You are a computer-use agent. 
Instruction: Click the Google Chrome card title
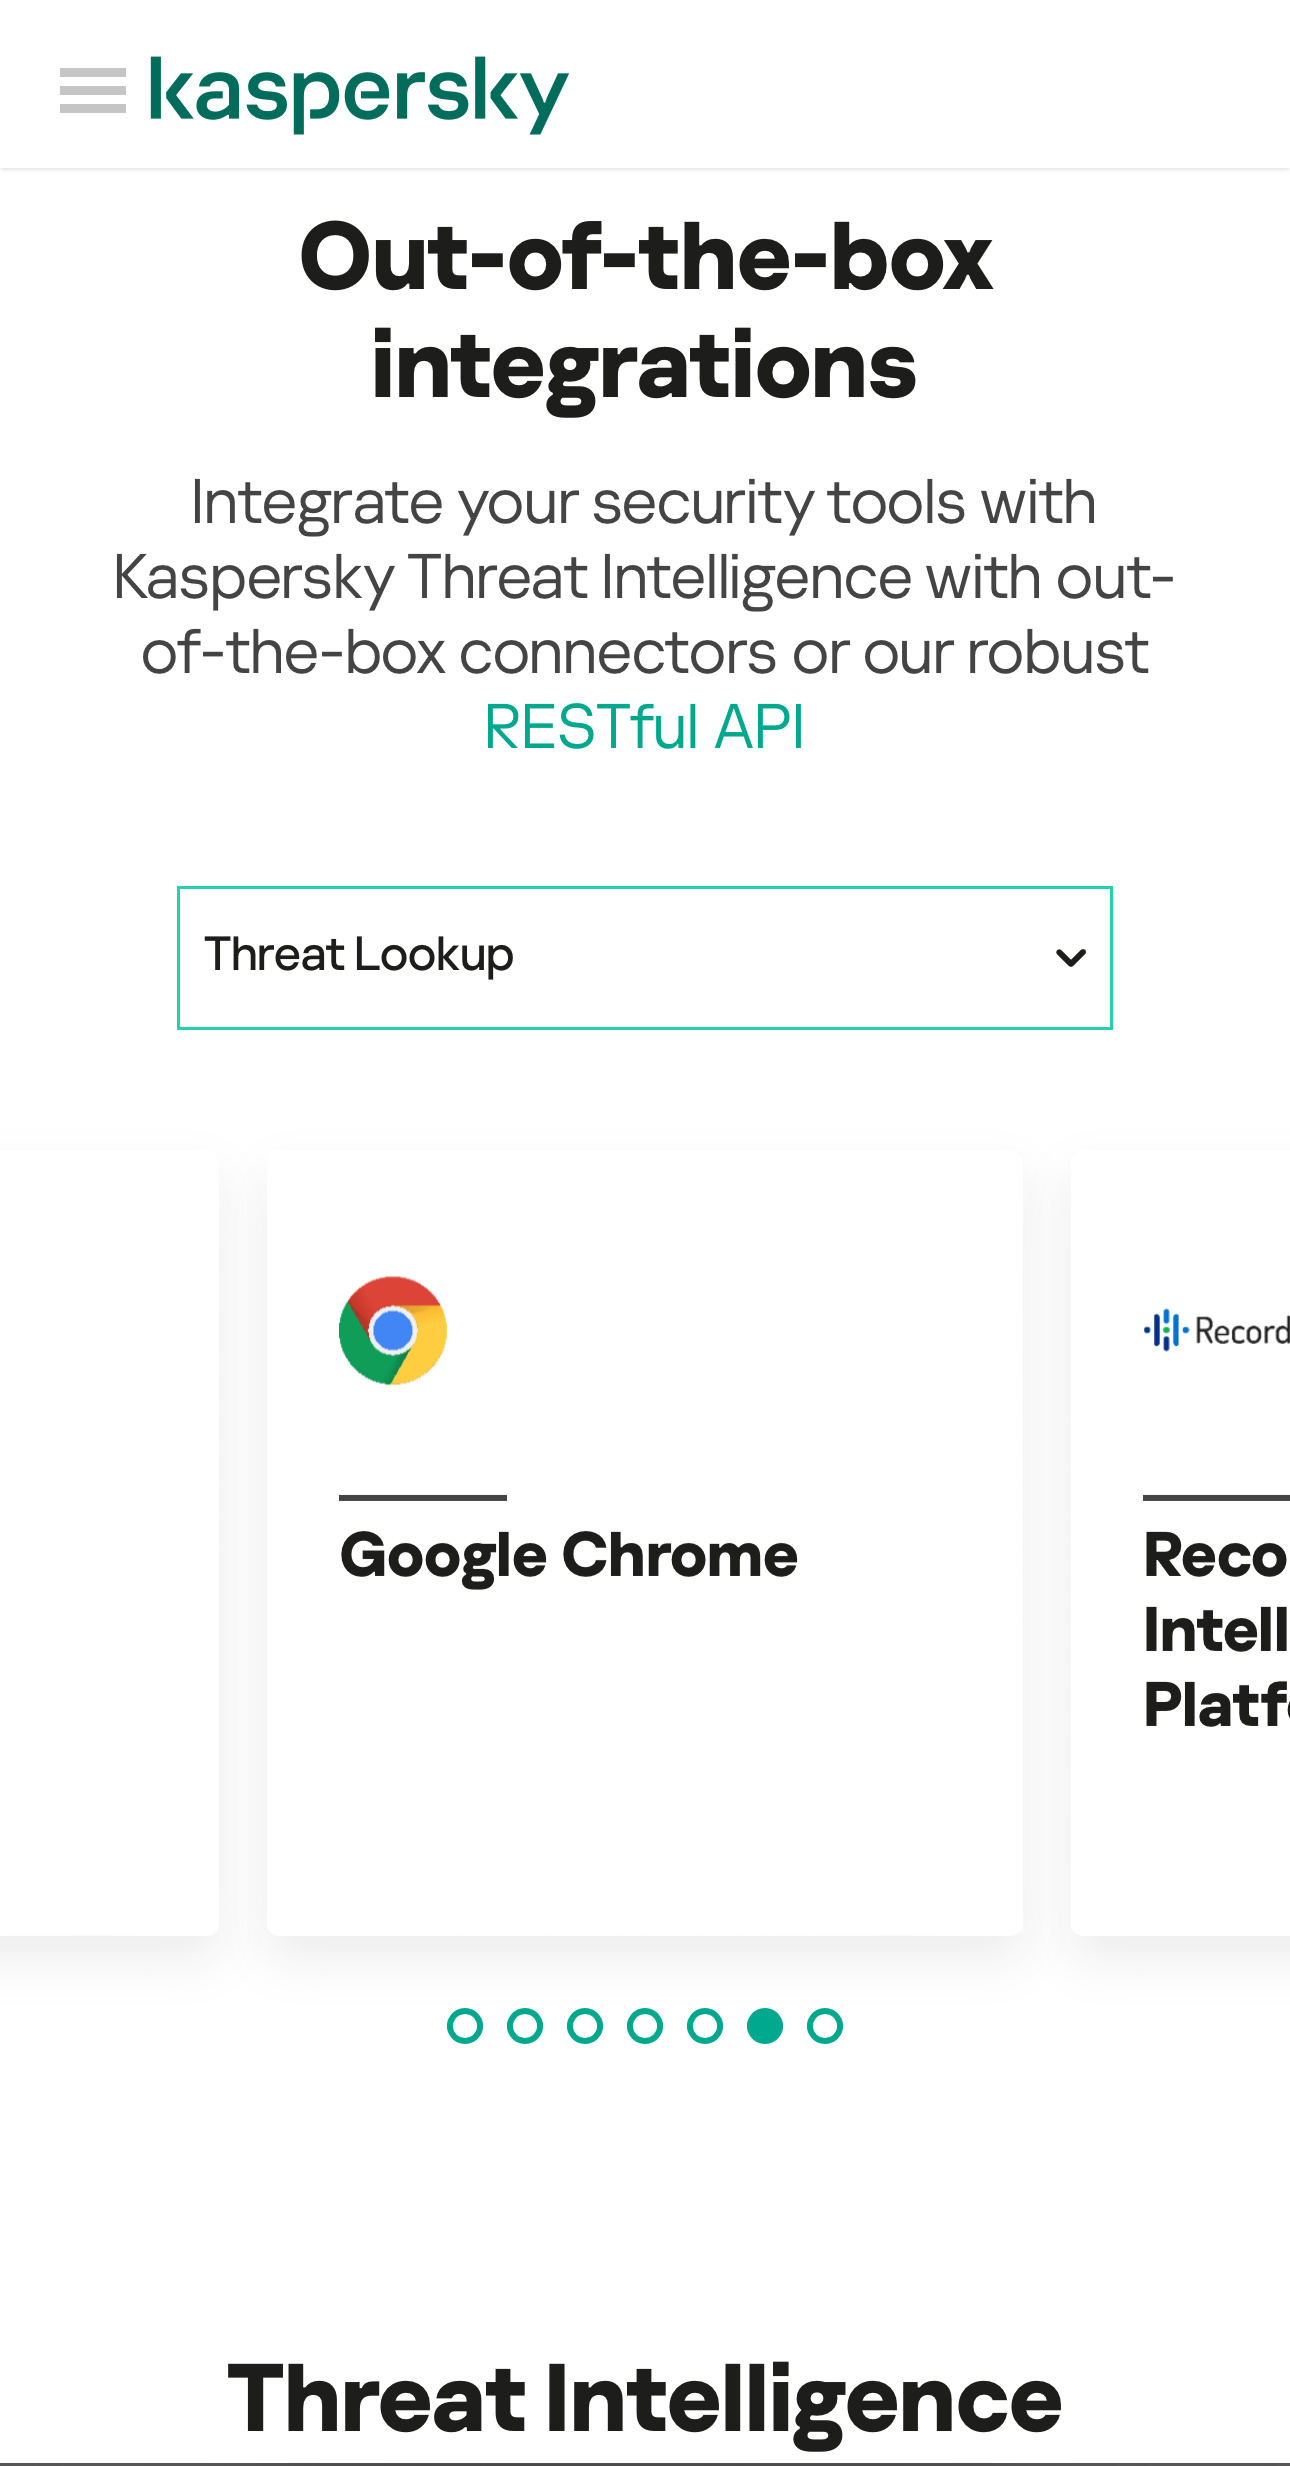[x=568, y=1556]
